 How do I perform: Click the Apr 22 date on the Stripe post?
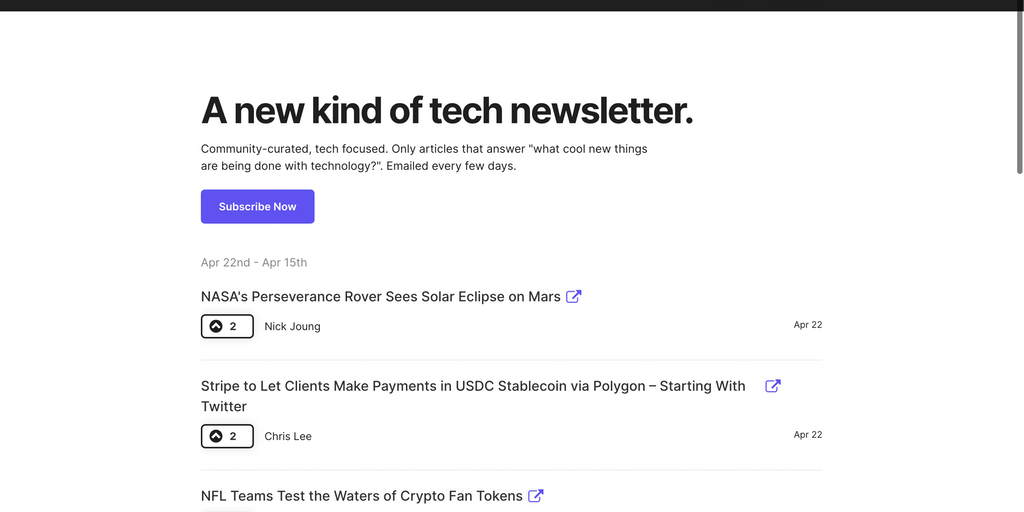[x=807, y=435]
